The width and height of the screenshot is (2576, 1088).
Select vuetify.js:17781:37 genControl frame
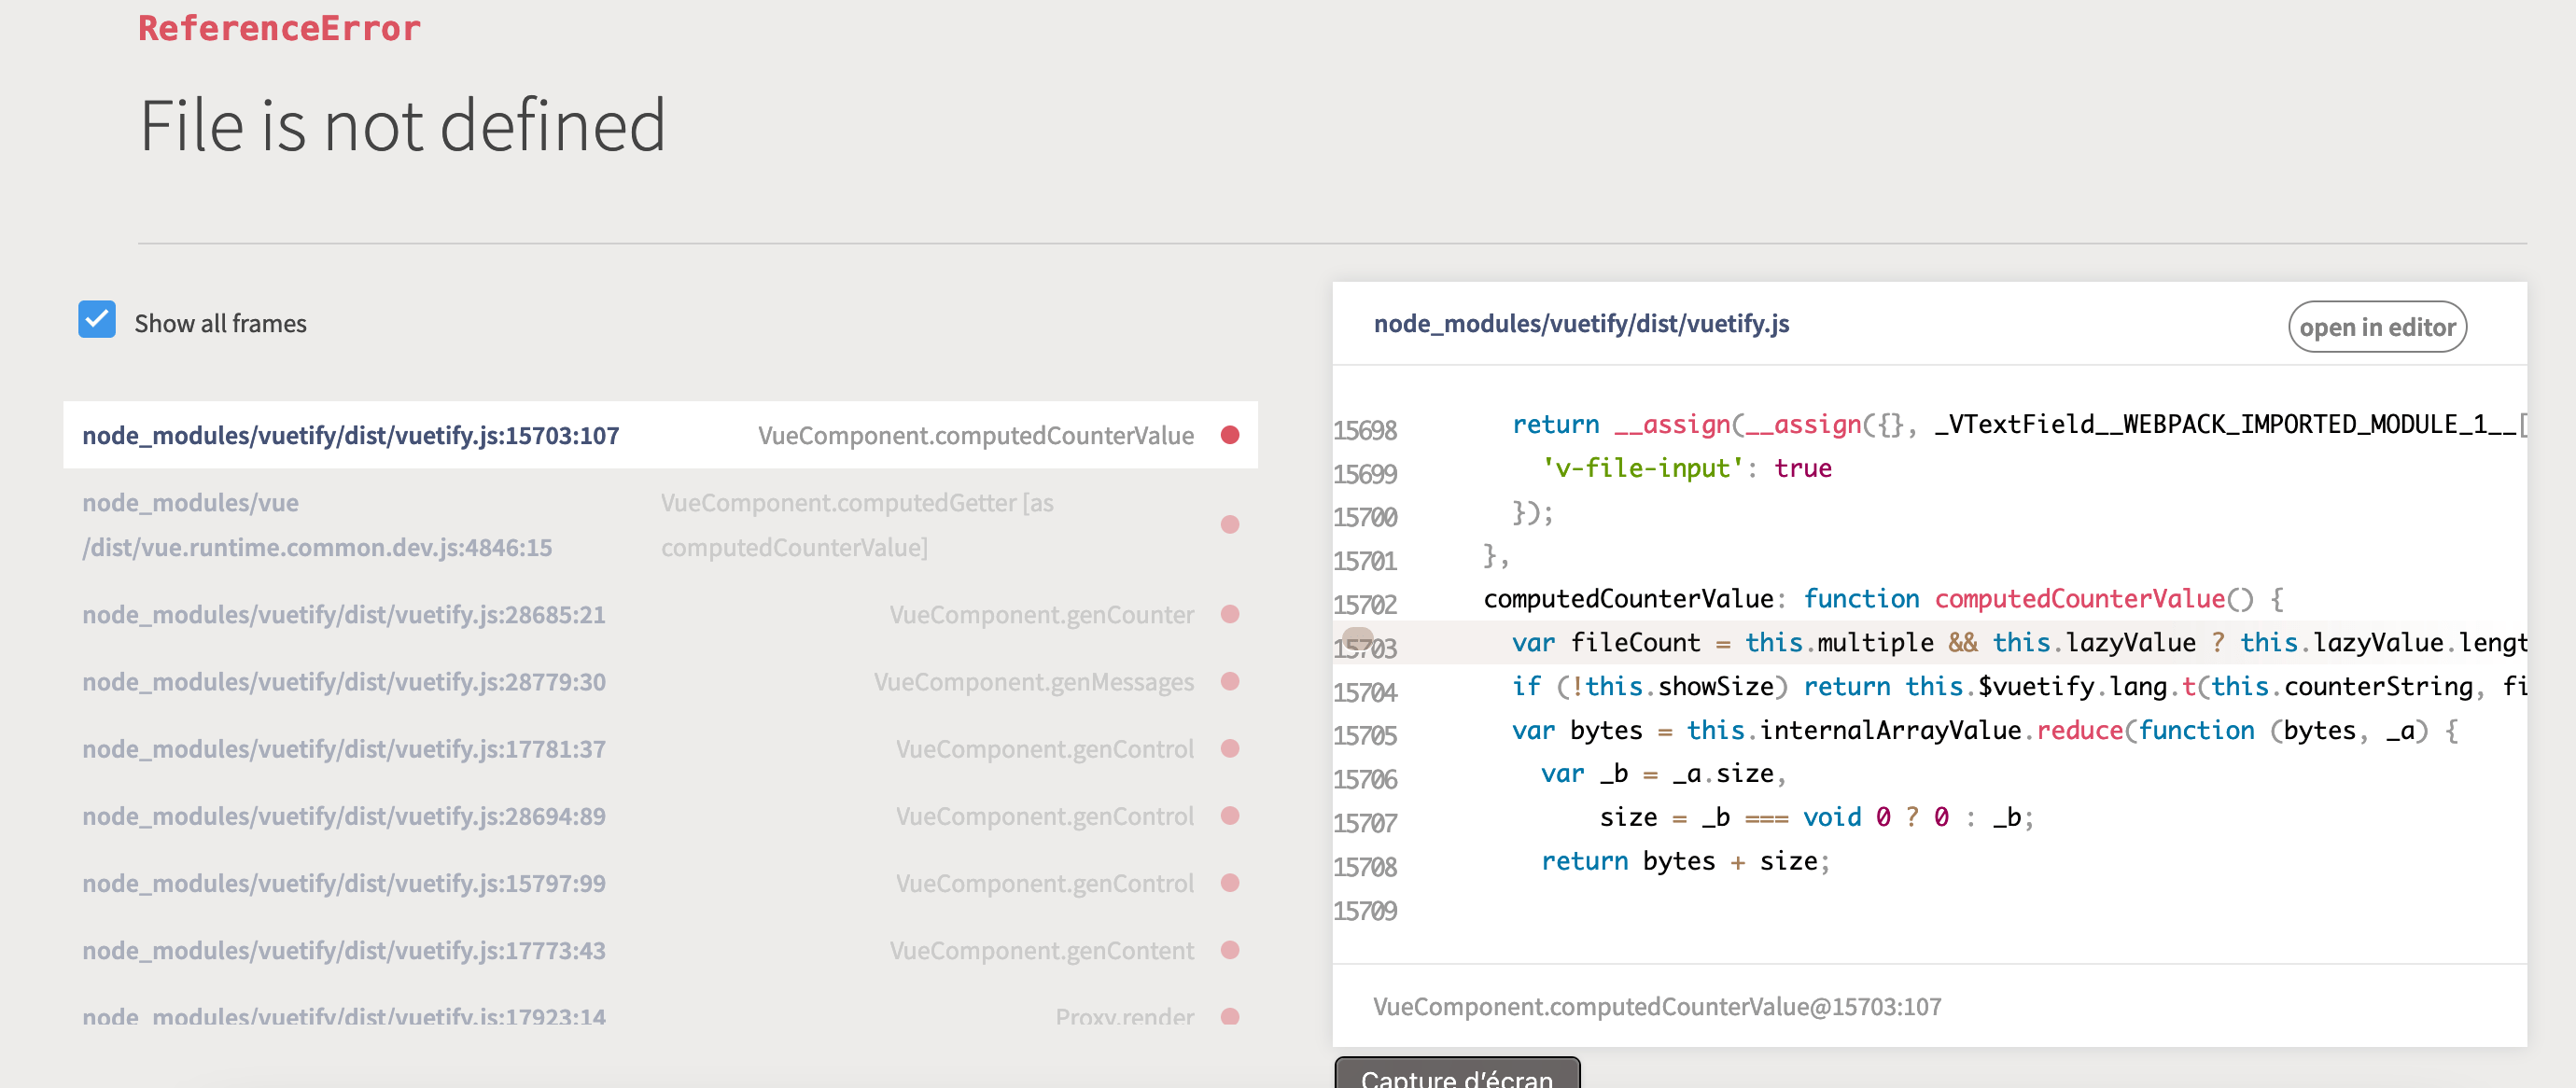click(x=343, y=749)
